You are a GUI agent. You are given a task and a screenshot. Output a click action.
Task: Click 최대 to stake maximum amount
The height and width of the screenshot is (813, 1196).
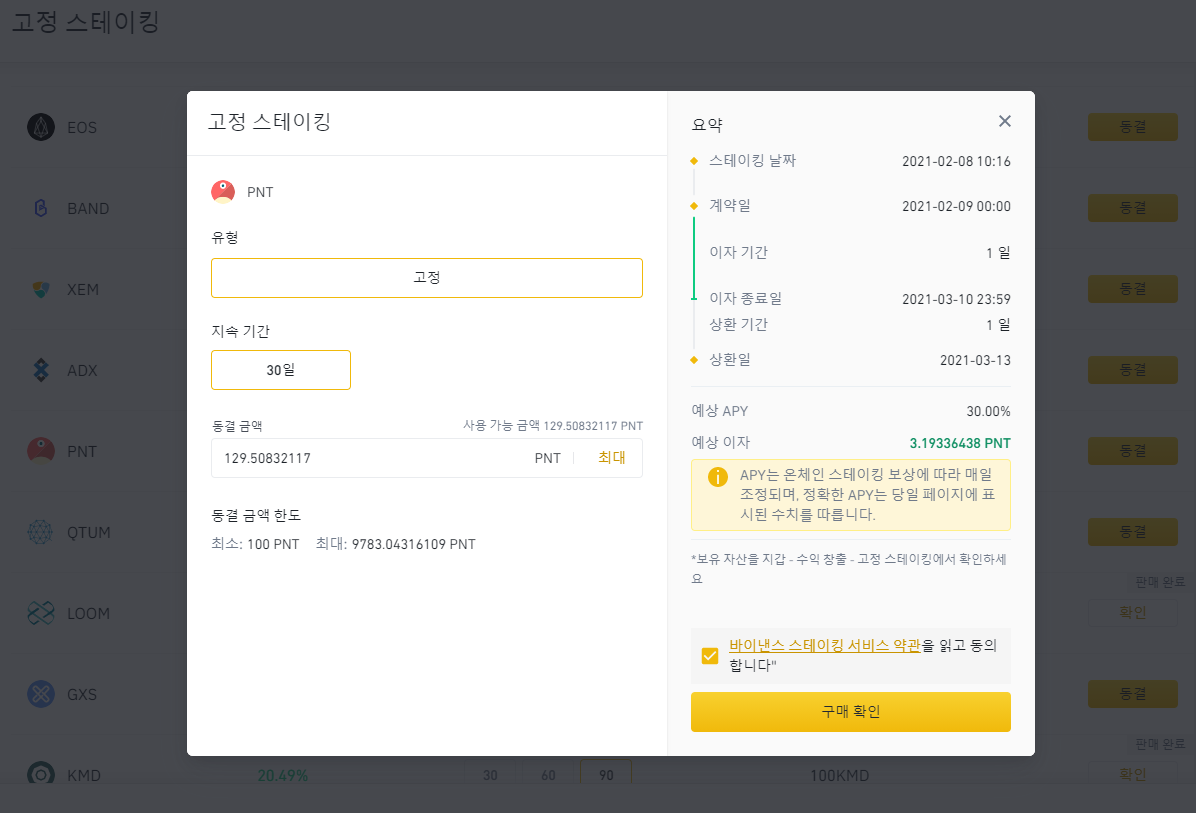click(x=611, y=458)
